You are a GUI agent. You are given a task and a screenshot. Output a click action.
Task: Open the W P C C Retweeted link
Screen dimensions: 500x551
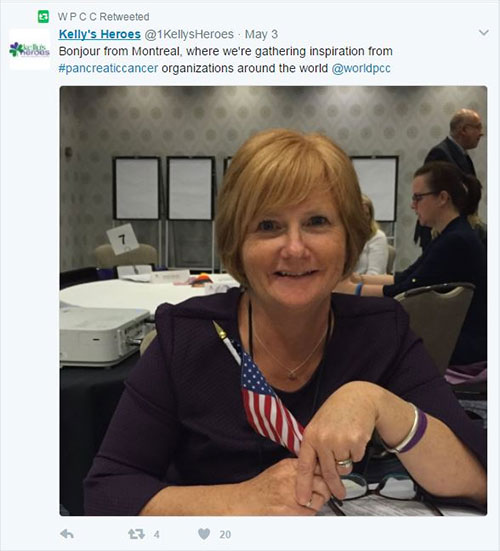(104, 17)
